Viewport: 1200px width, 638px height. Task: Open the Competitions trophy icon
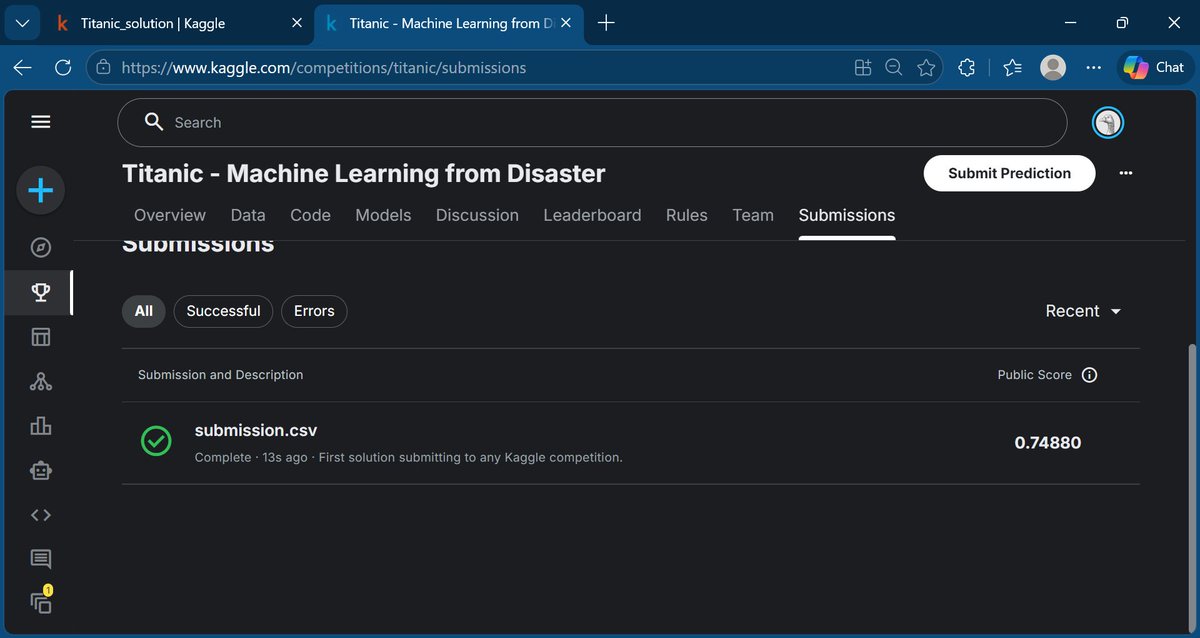pos(40,292)
